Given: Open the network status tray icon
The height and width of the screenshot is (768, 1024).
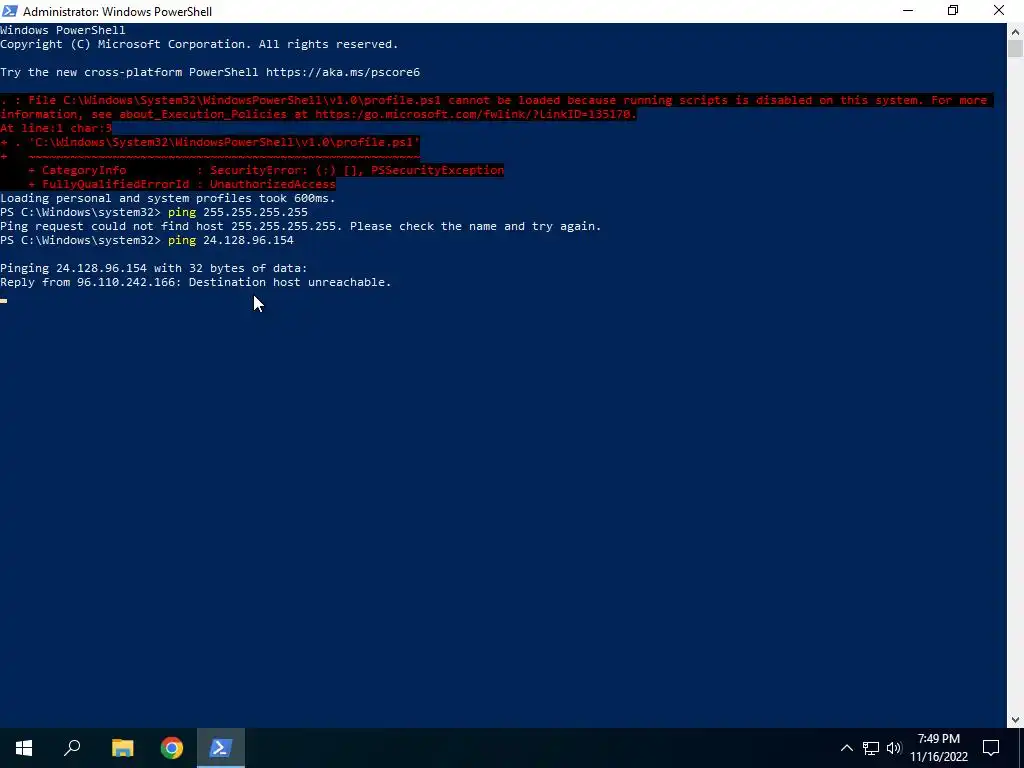Looking at the screenshot, I should (871, 748).
